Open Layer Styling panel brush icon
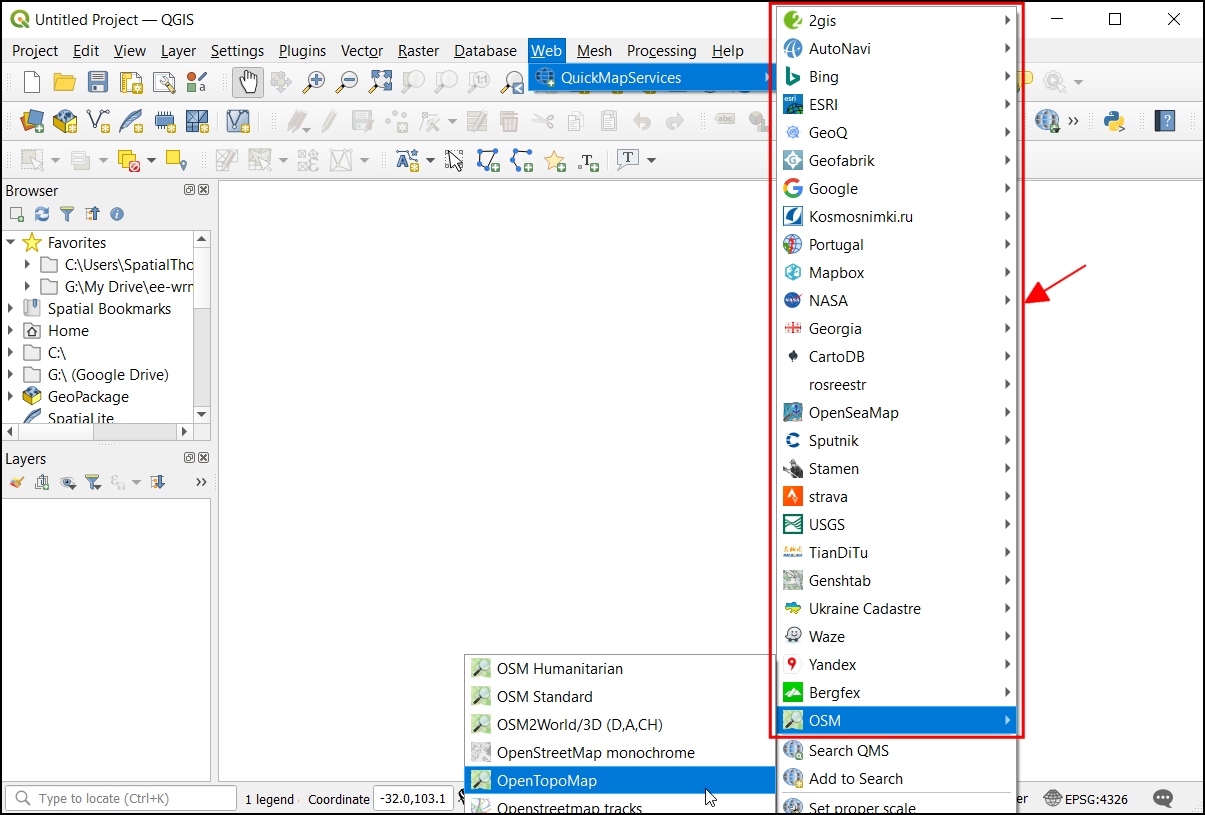1205x815 pixels. (16, 482)
